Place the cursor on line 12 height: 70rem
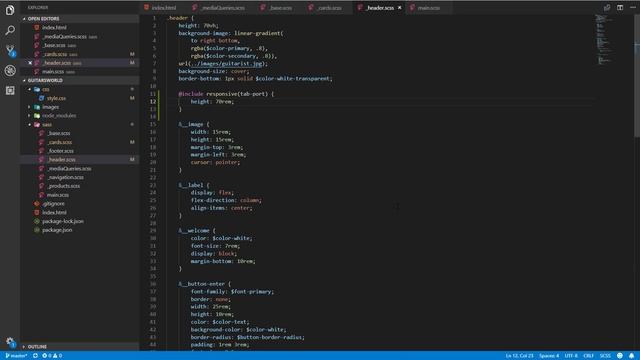The image size is (640, 360). tap(212, 102)
